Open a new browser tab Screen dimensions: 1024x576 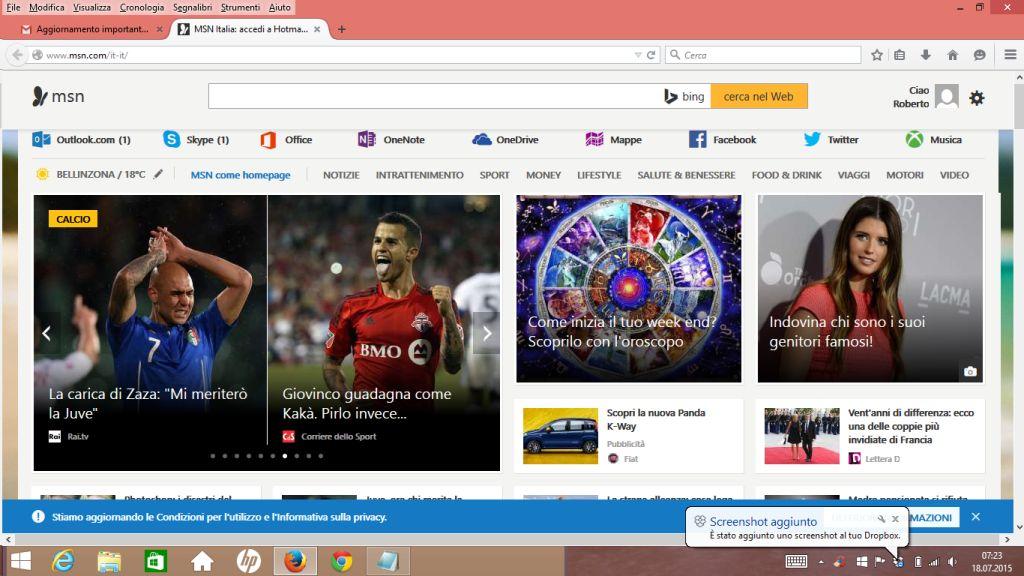(342, 29)
